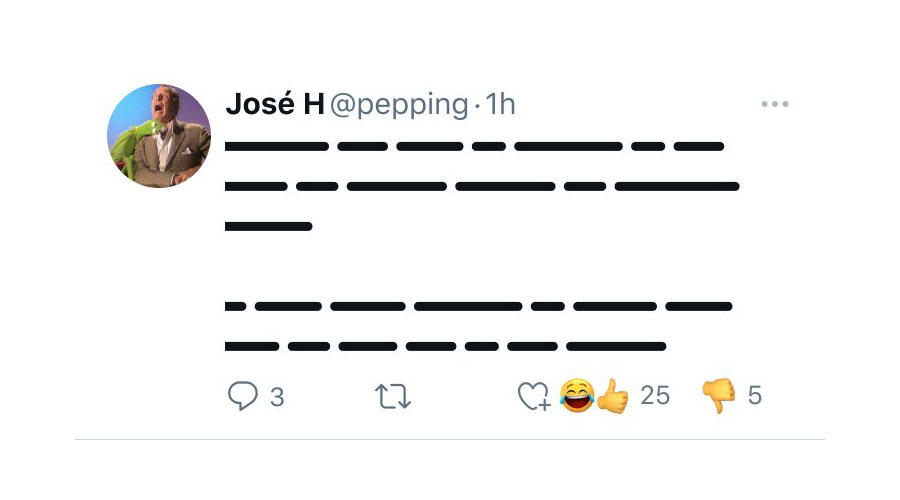The height and width of the screenshot is (500, 900).
Task: View the 25 reactions count
Action: pos(655,396)
